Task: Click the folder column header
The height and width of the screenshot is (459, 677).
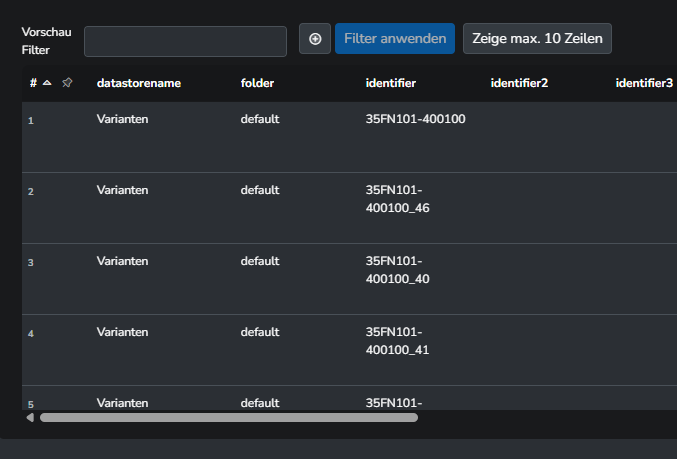Action: pos(257,83)
